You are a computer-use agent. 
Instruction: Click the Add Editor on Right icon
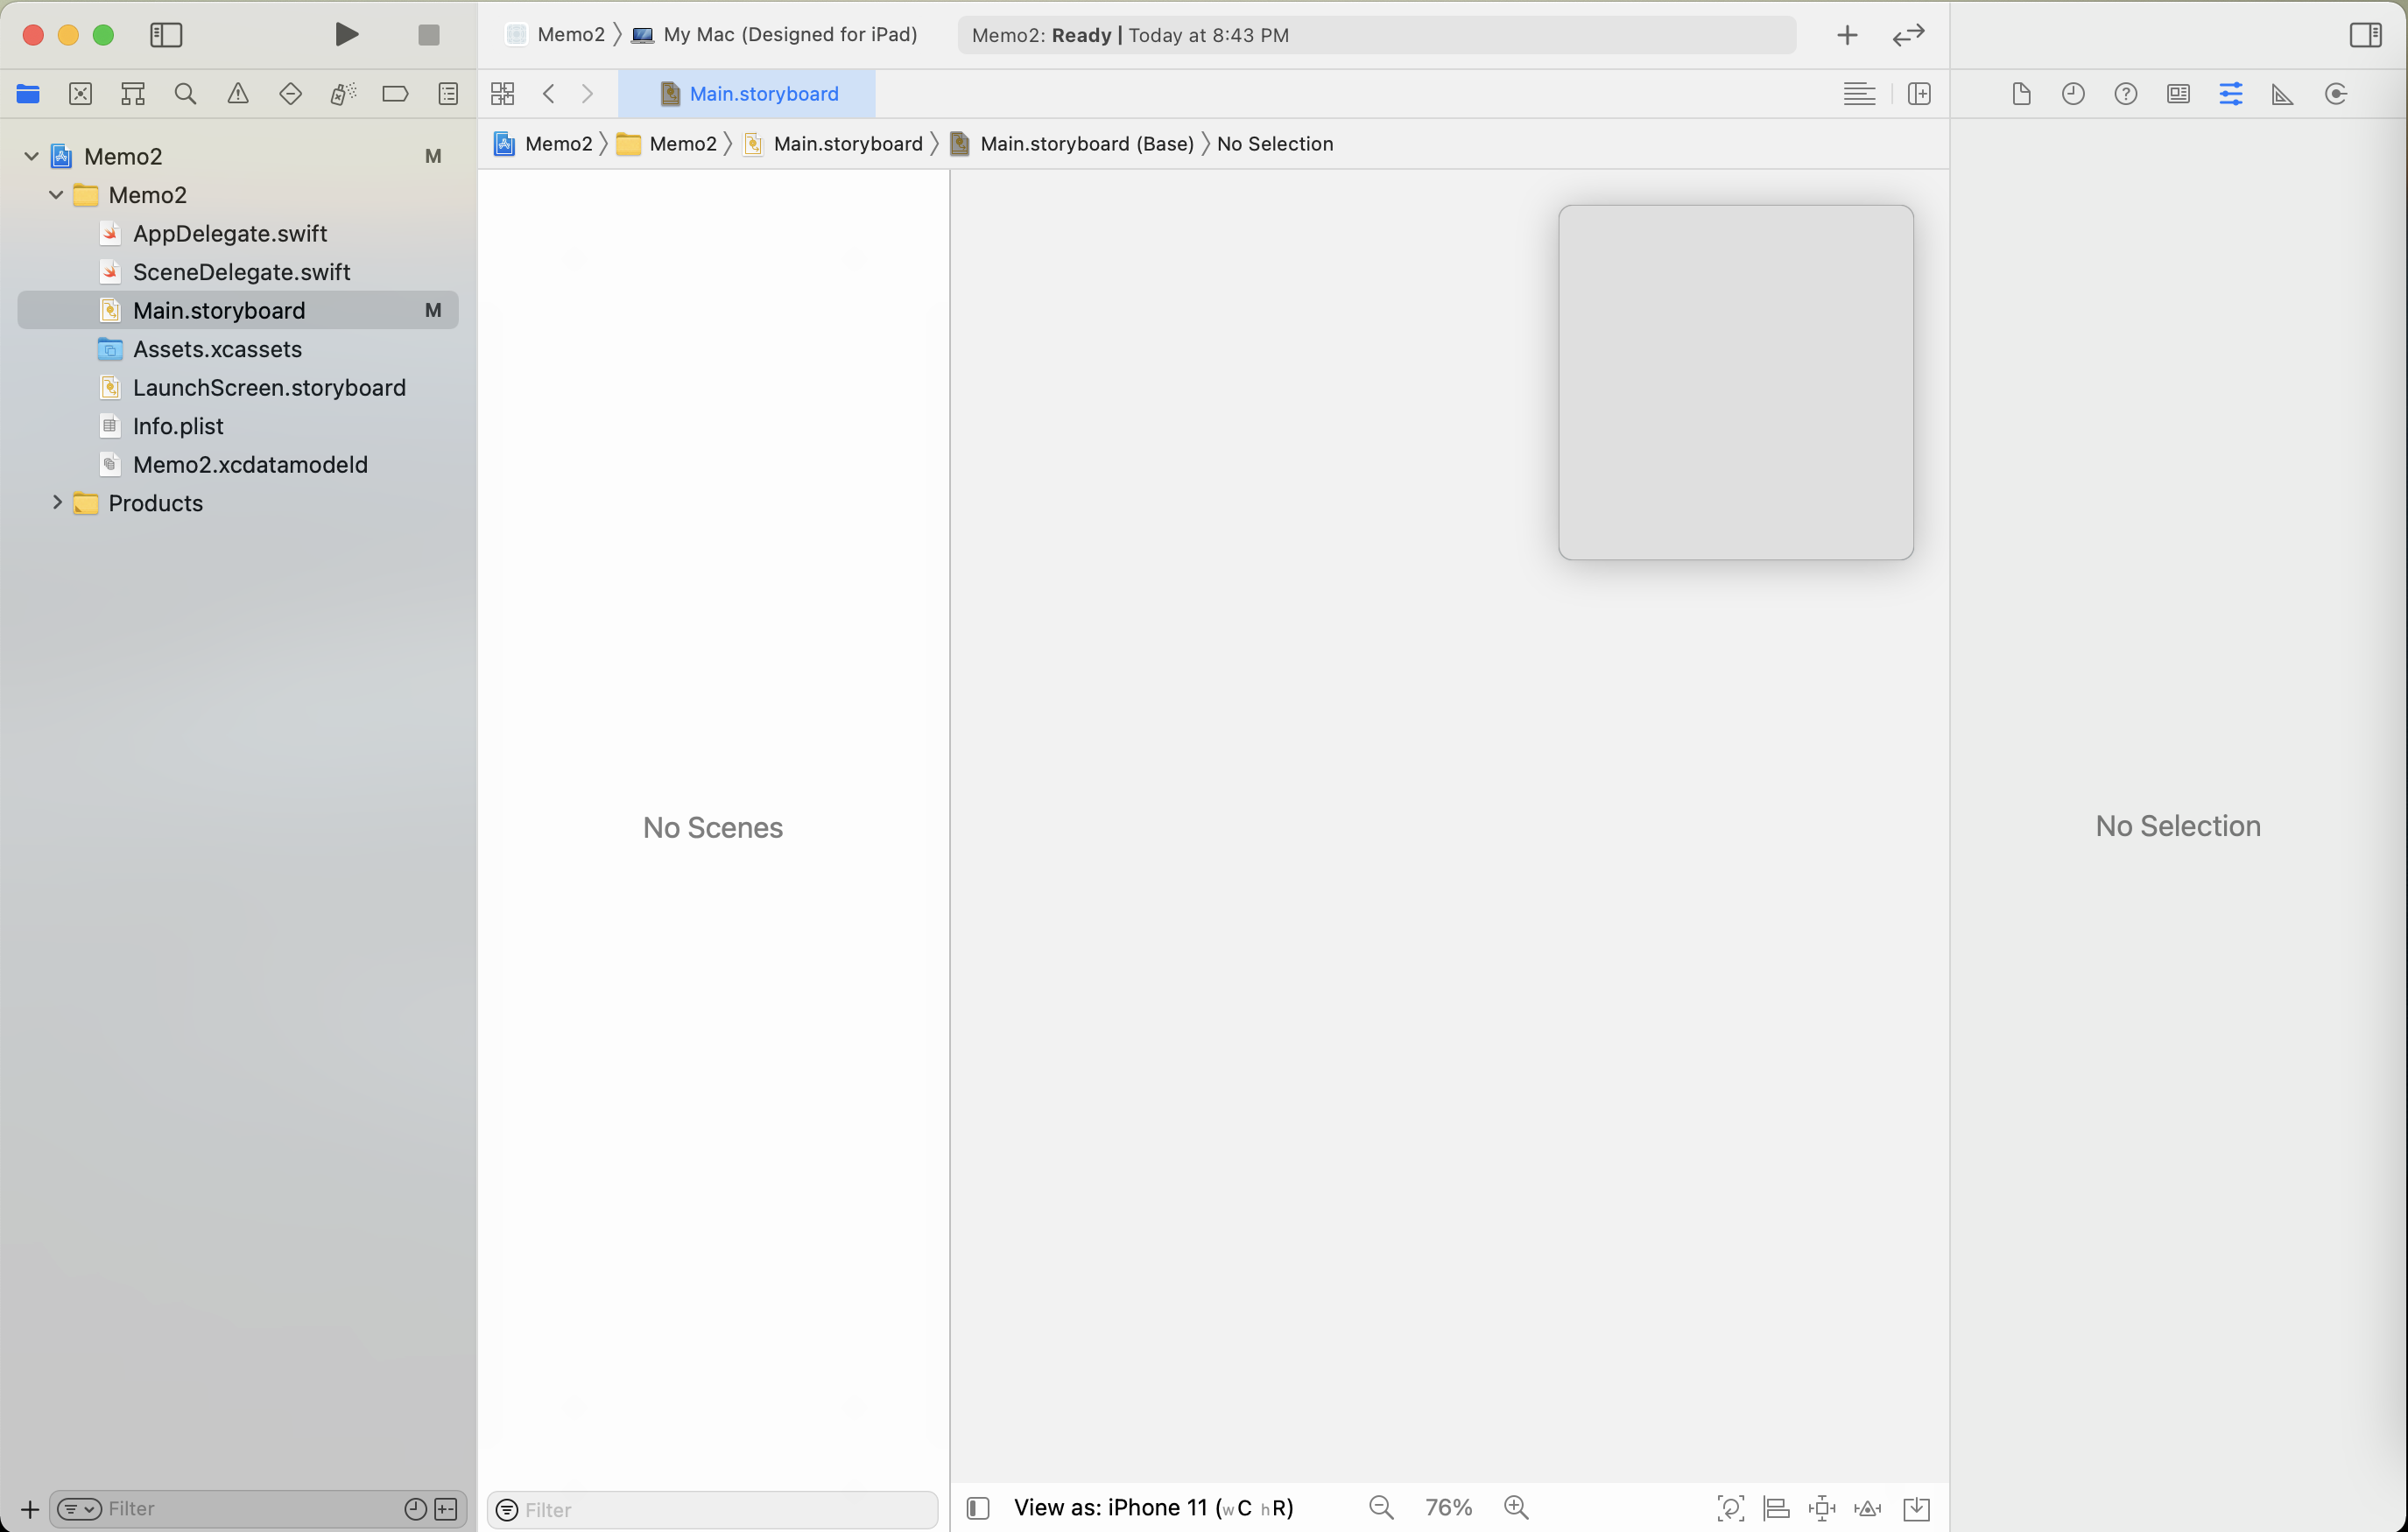coord(1918,94)
